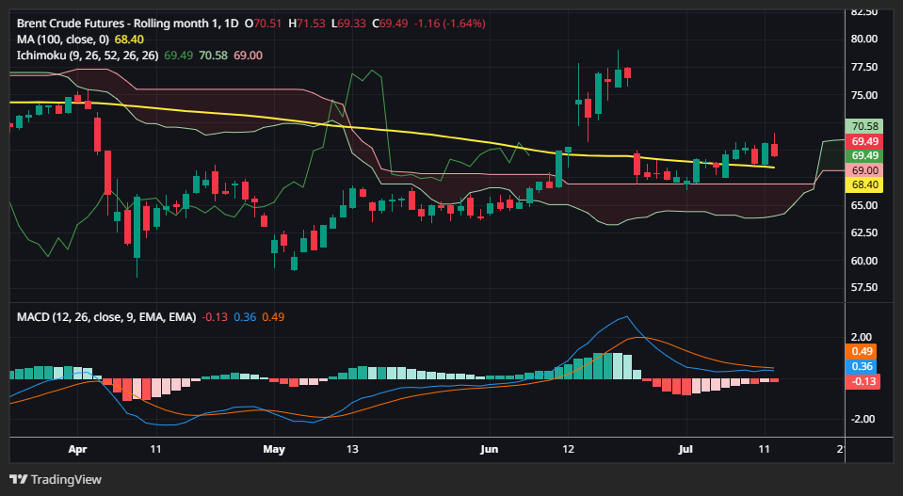
Task: Click the TradingView logo icon
Action: pyautogui.click(x=18, y=479)
